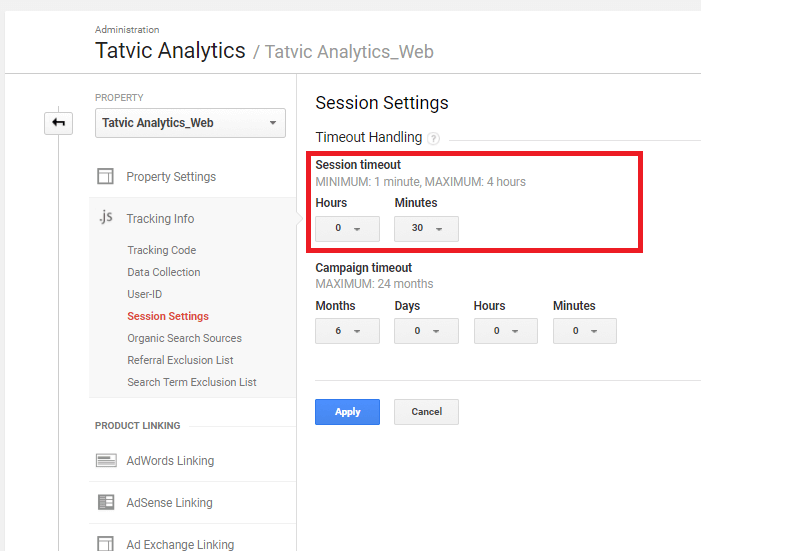Screen dimensions: 808x551
Task: Click the back arrow icon button
Action: [58, 123]
